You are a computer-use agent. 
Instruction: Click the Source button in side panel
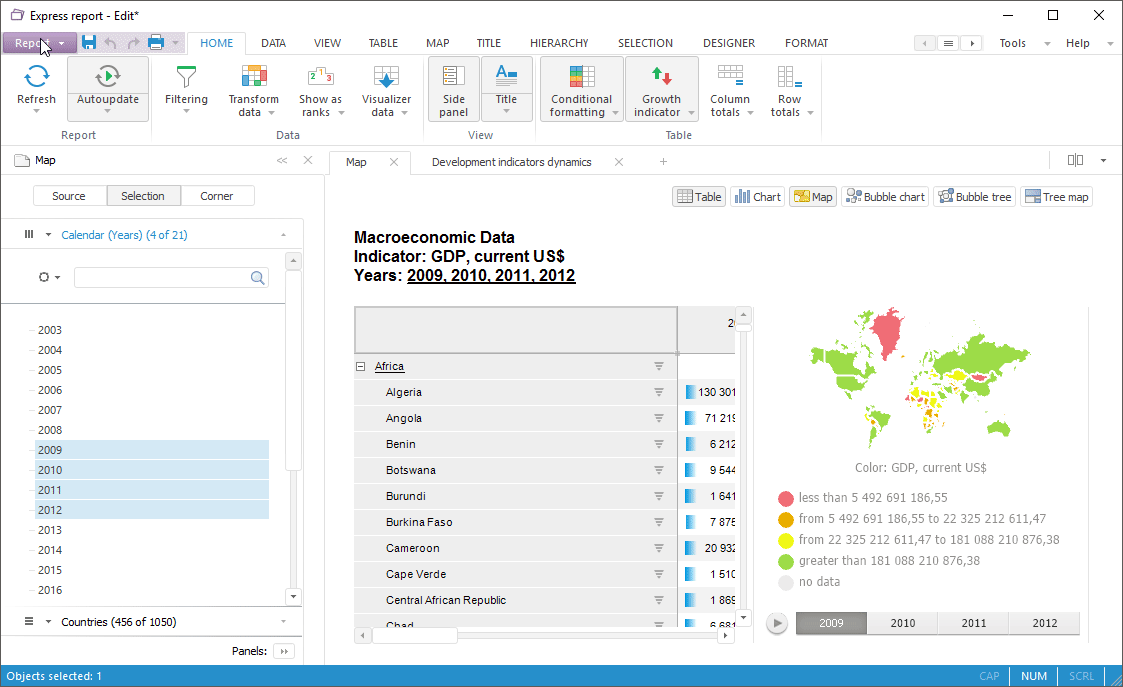pos(69,196)
